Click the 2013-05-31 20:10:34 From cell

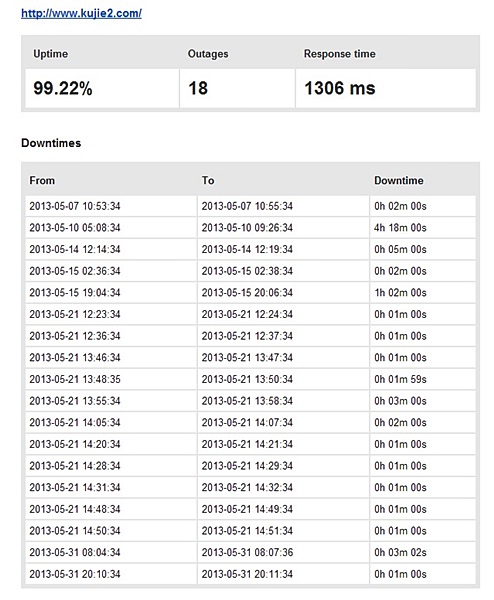point(111,574)
